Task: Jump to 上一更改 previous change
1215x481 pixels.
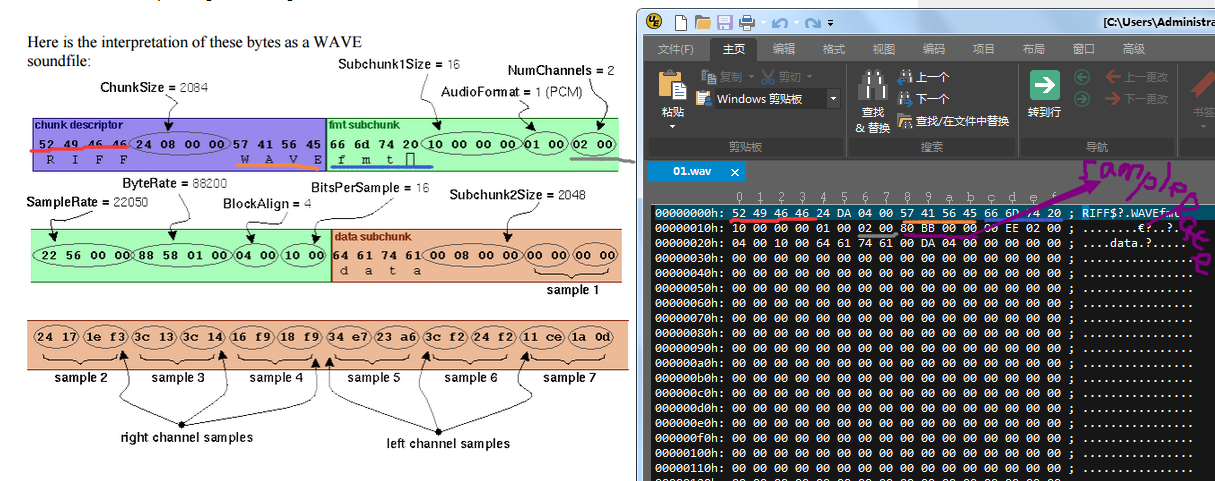Action: coord(1136,77)
